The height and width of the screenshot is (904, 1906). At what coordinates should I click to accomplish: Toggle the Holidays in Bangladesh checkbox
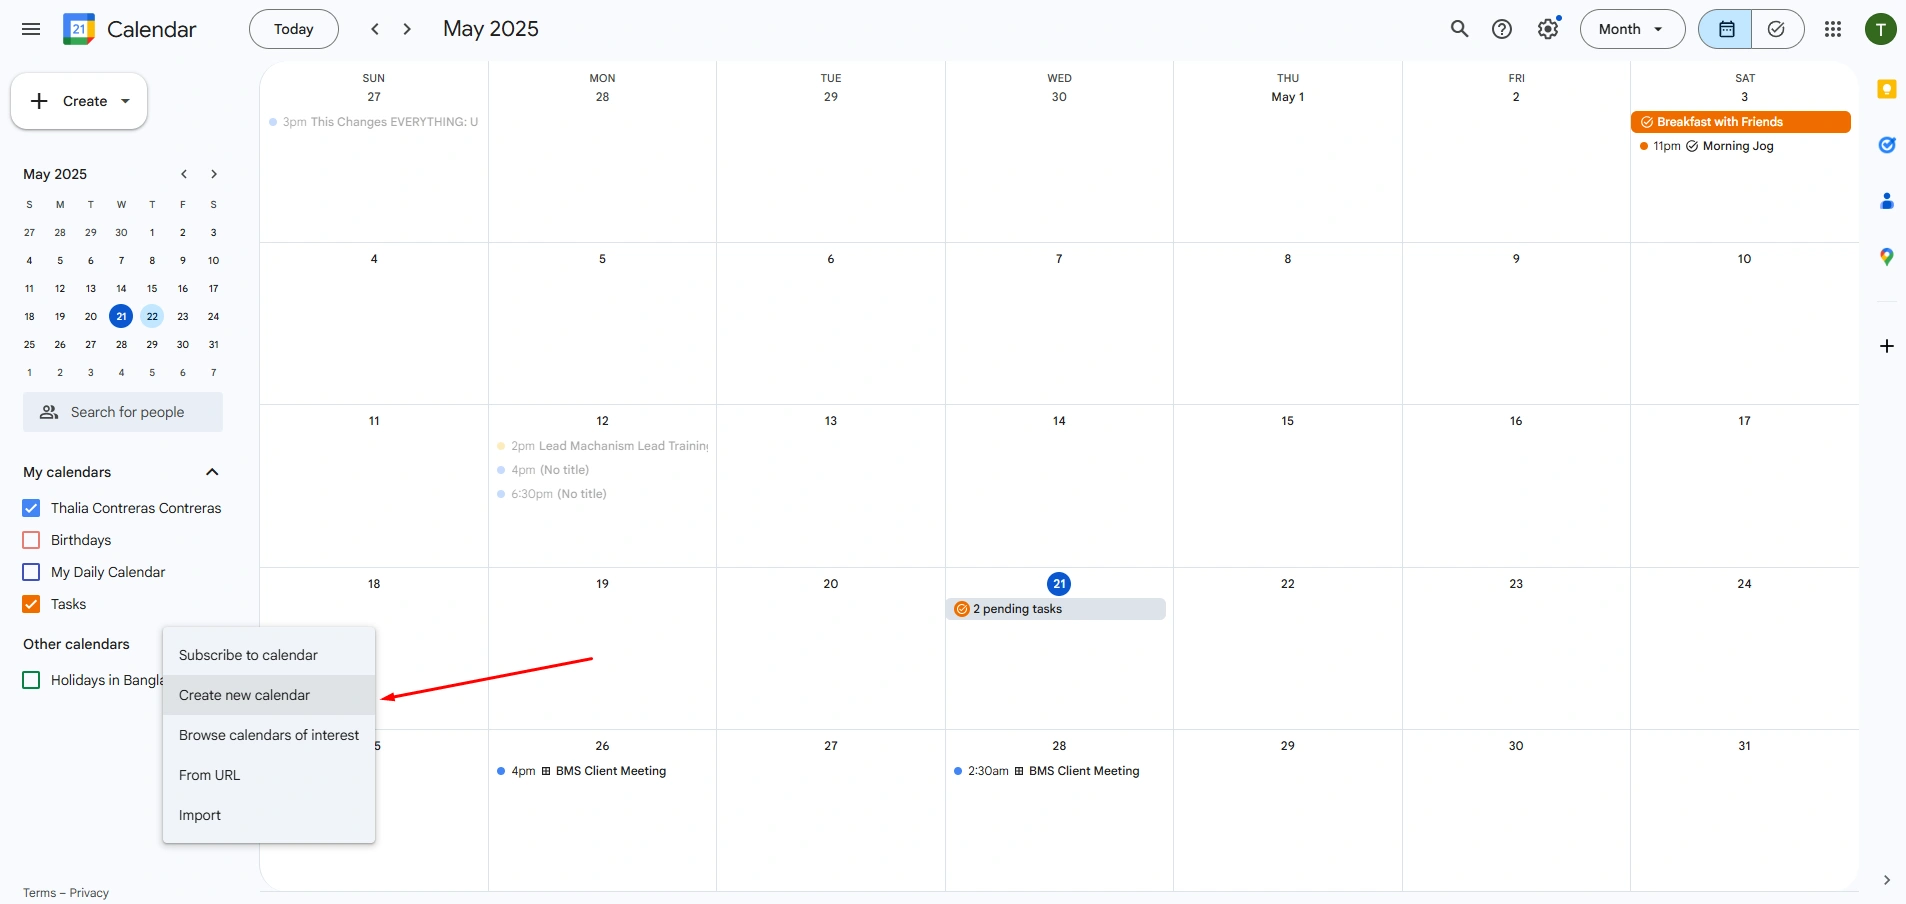pos(31,680)
